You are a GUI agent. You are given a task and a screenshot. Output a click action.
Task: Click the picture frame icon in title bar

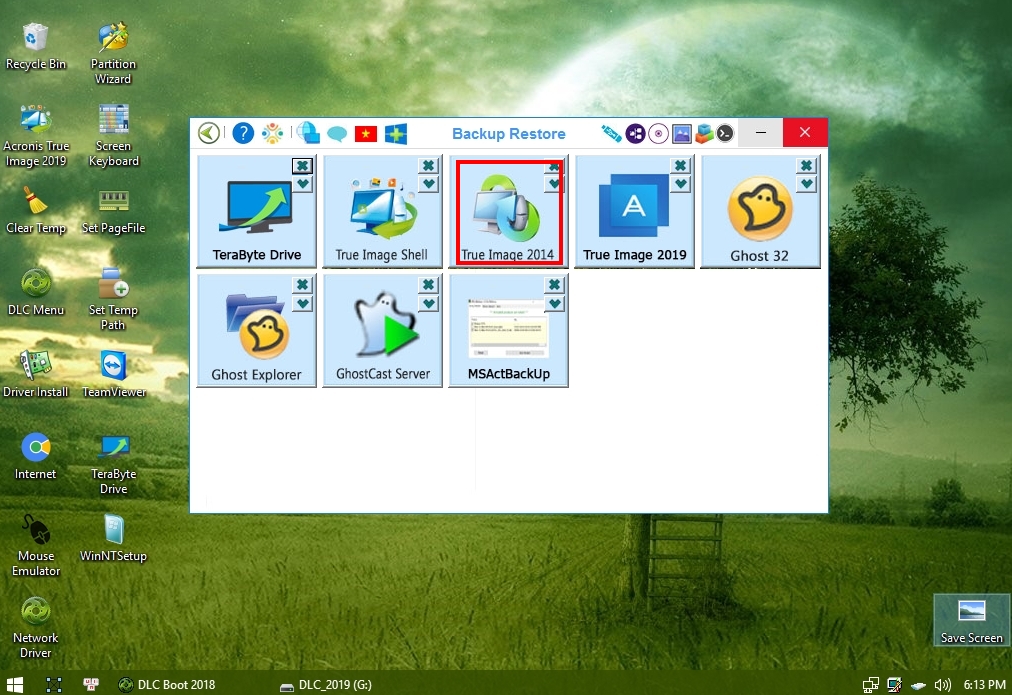coord(682,134)
